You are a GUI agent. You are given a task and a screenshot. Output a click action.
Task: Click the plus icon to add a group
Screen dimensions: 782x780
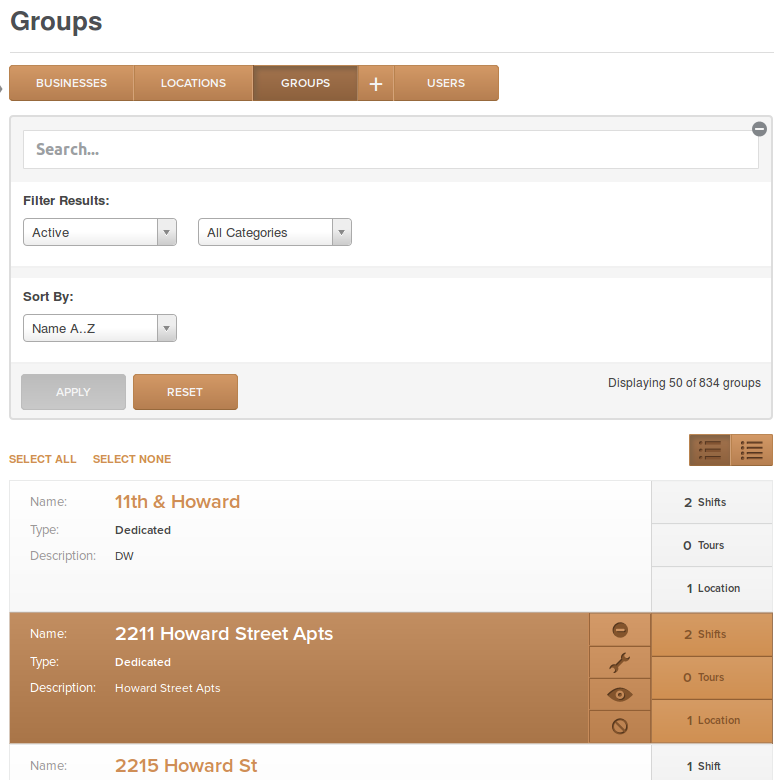[376, 83]
